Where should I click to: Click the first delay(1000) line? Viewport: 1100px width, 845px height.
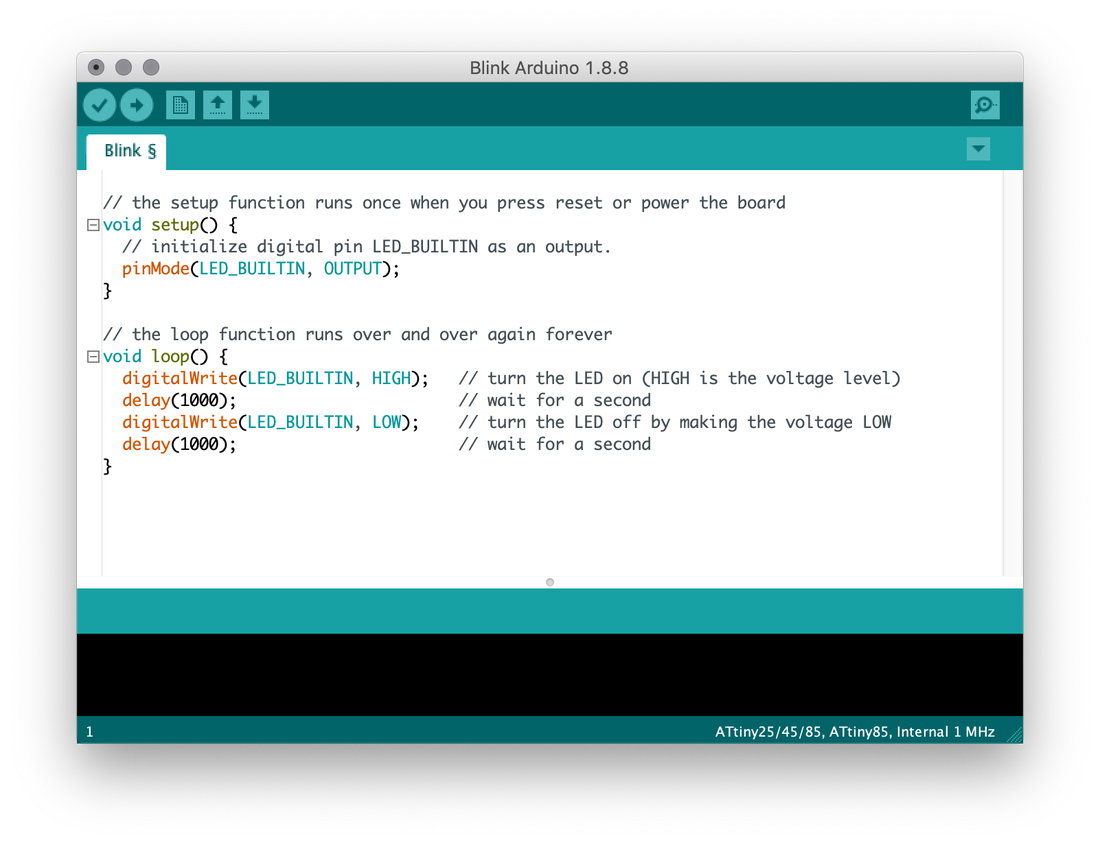[179, 400]
